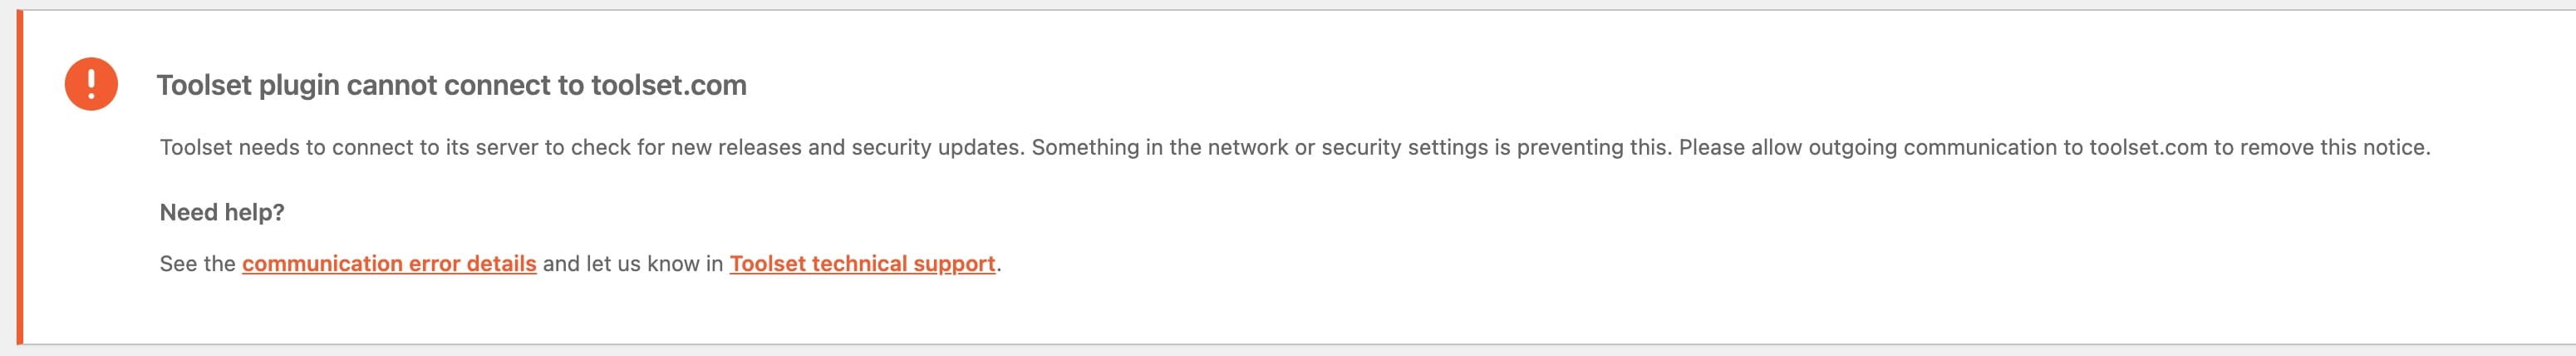Open the communication error details link
The width and height of the screenshot is (2576, 356).
(x=389, y=264)
